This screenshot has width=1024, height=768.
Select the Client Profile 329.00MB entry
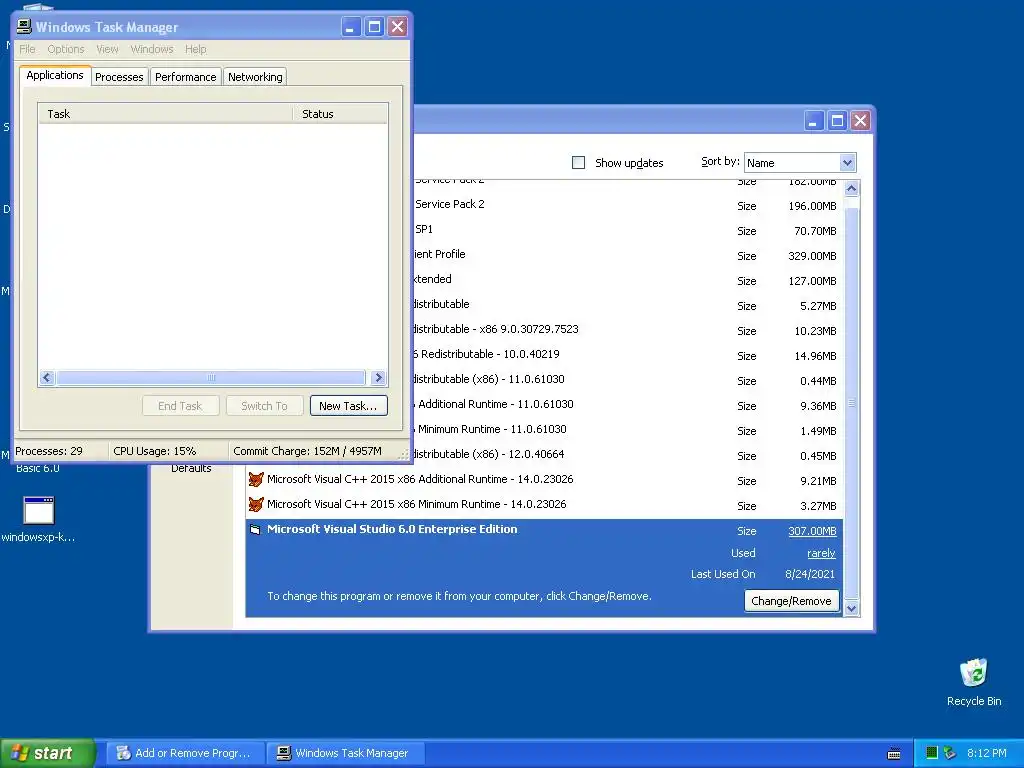click(x=627, y=255)
